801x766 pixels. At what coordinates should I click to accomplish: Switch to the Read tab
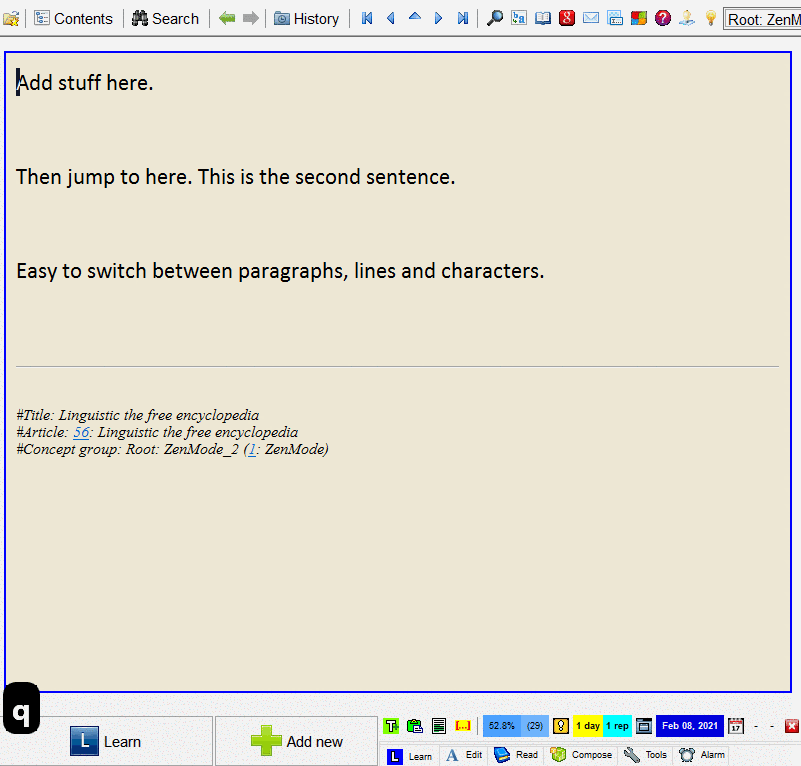(516, 755)
